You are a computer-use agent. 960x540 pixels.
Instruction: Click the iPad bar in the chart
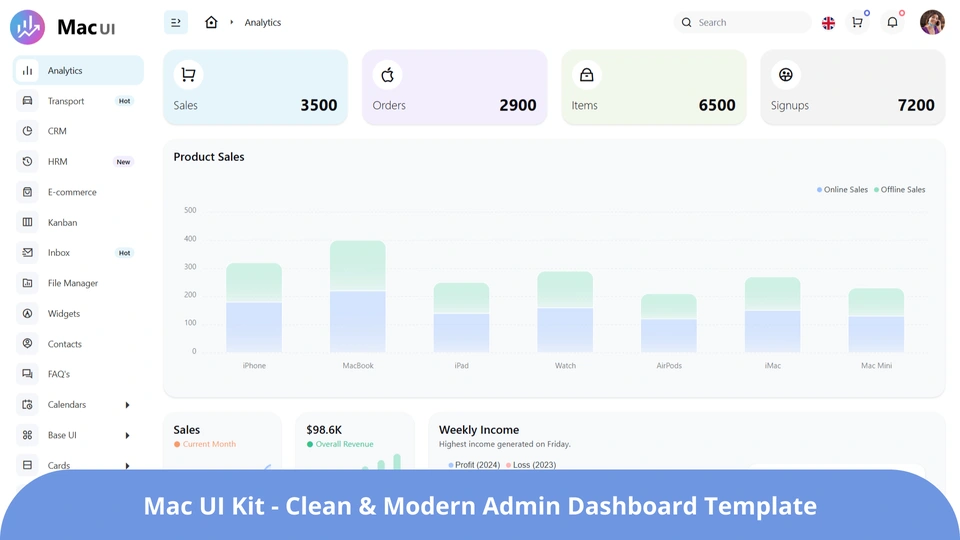pyautogui.click(x=462, y=317)
